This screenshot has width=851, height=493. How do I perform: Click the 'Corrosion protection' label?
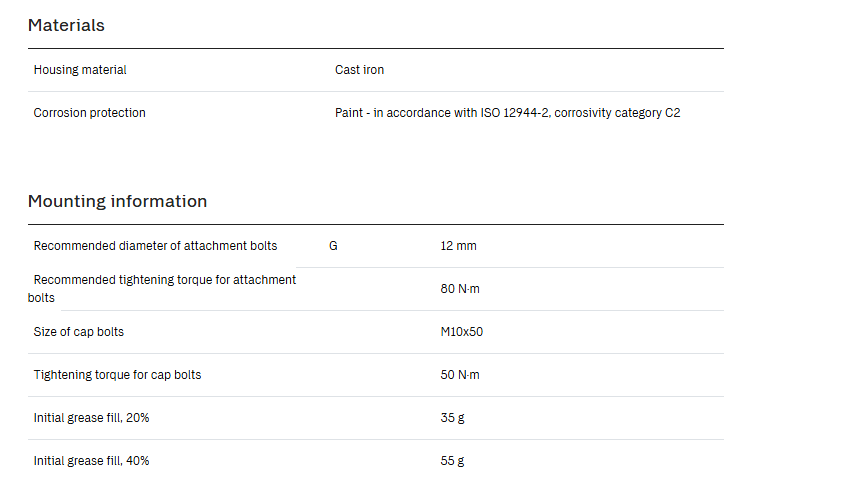pos(90,112)
